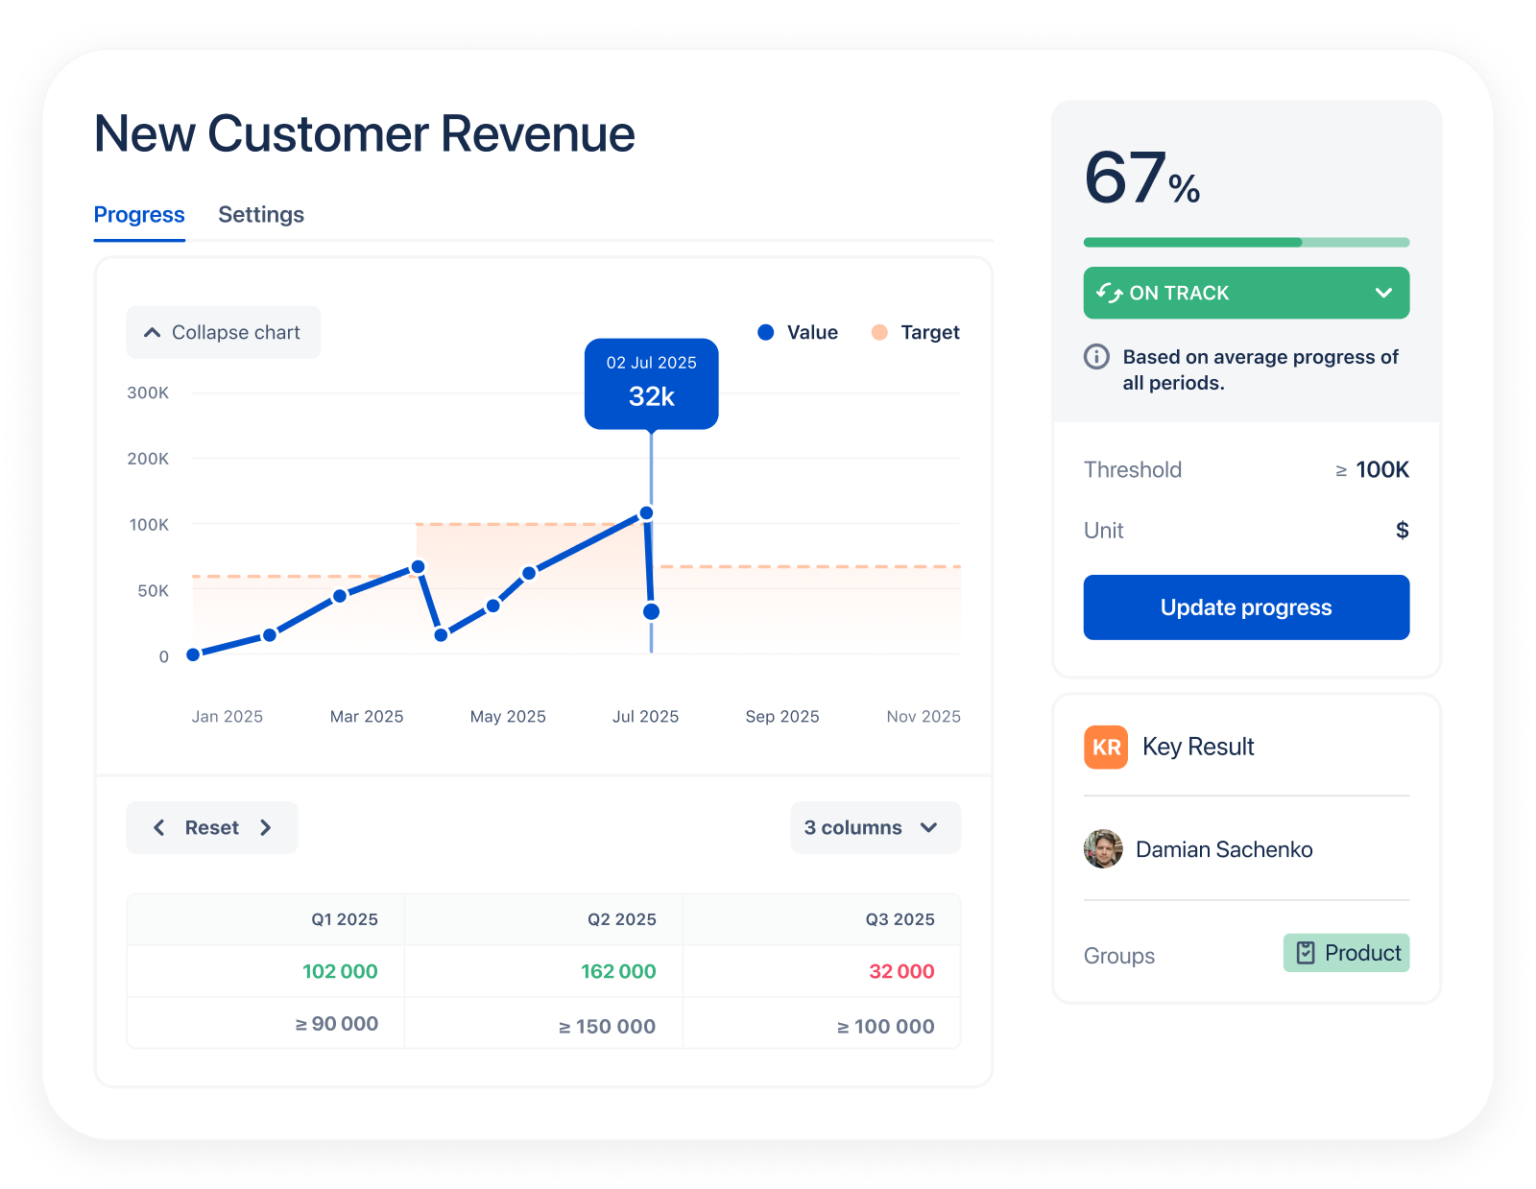Click the 02 Jul 2025 tooltip
The height and width of the screenshot is (1189, 1536).
coord(651,384)
